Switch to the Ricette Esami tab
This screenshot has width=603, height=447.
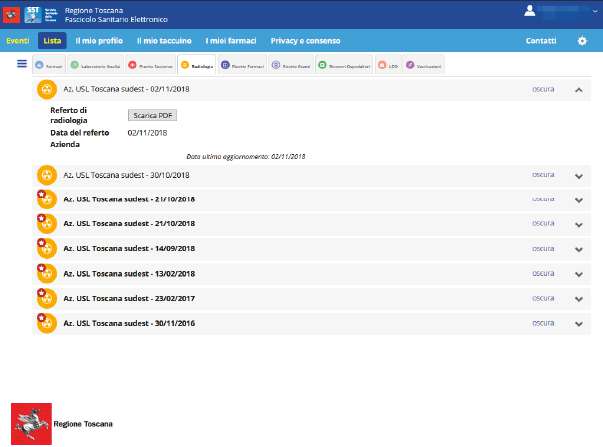[291, 65]
